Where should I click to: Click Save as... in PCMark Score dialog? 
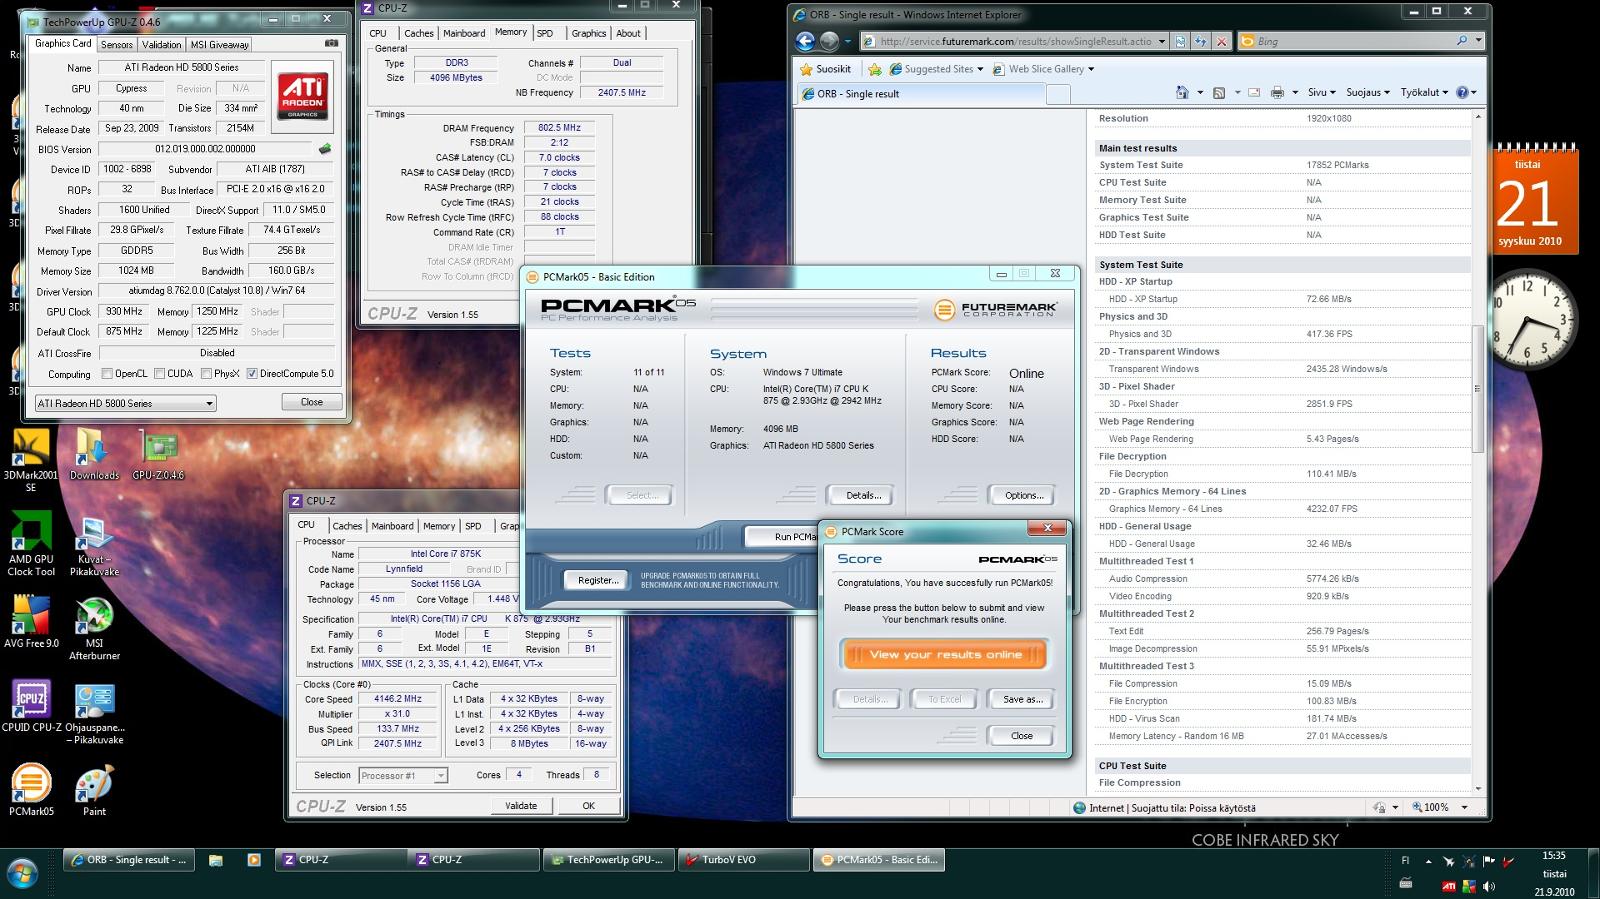(x=1022, y=700)
